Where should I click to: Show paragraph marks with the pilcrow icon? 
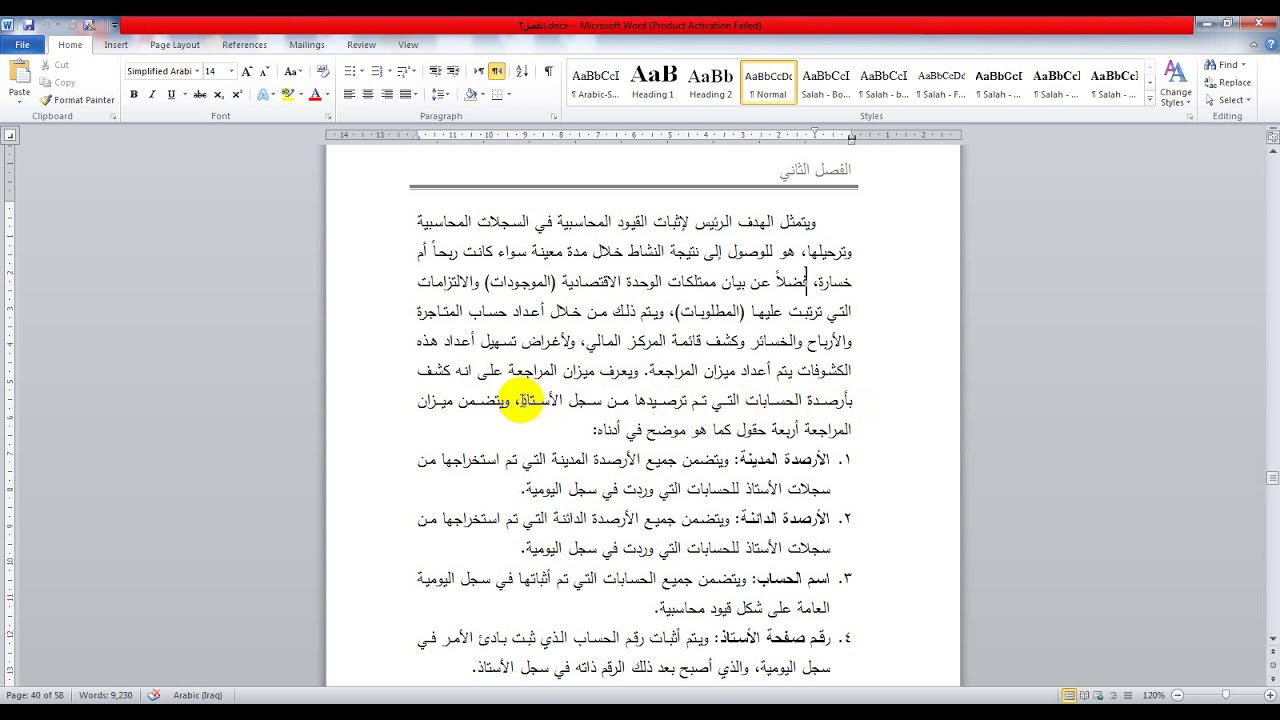(x=548, y=71)
